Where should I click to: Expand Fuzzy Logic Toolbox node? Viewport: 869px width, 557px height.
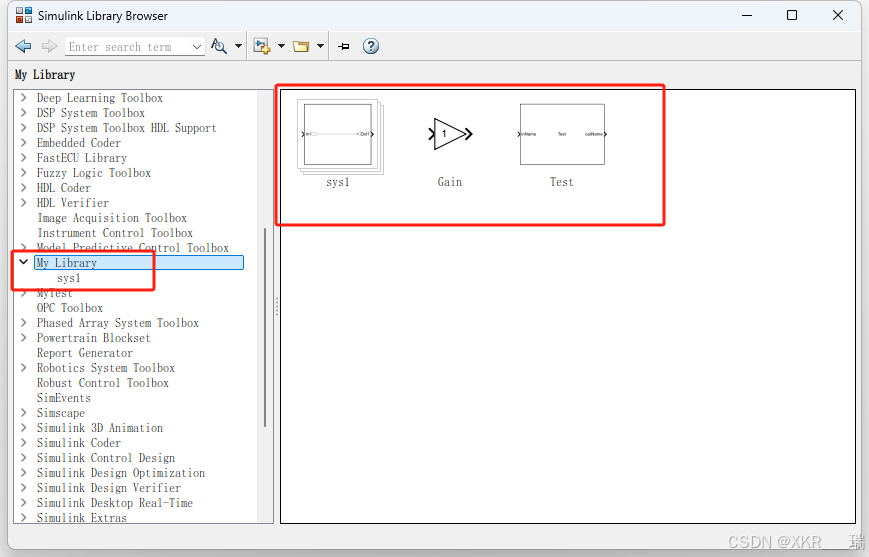pyautogui.click(x=23, y=172)
